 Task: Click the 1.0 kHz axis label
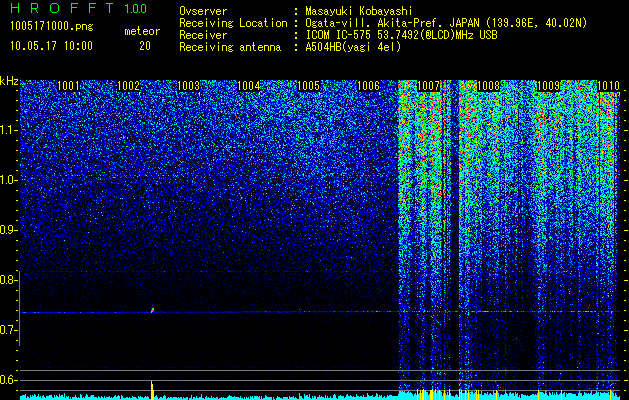coord(7,180)
